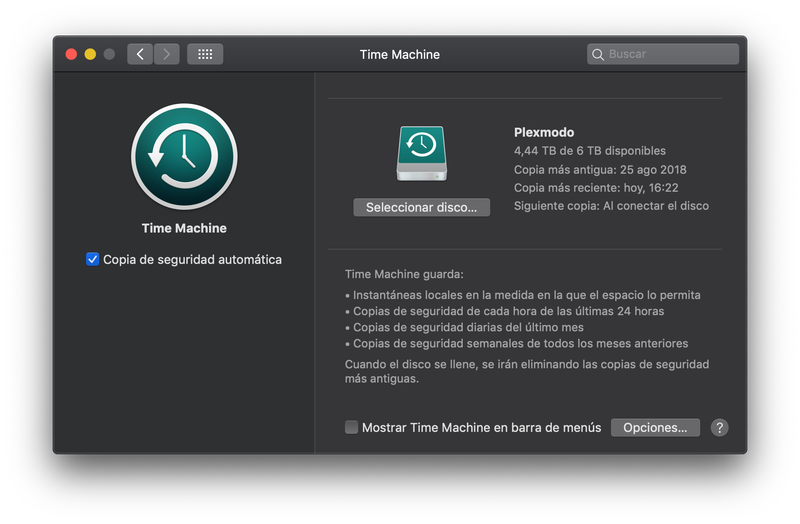Click the Time Machine label under the icon
The height and width of the screenshot is (524, 800).
[x=184, y=228]
